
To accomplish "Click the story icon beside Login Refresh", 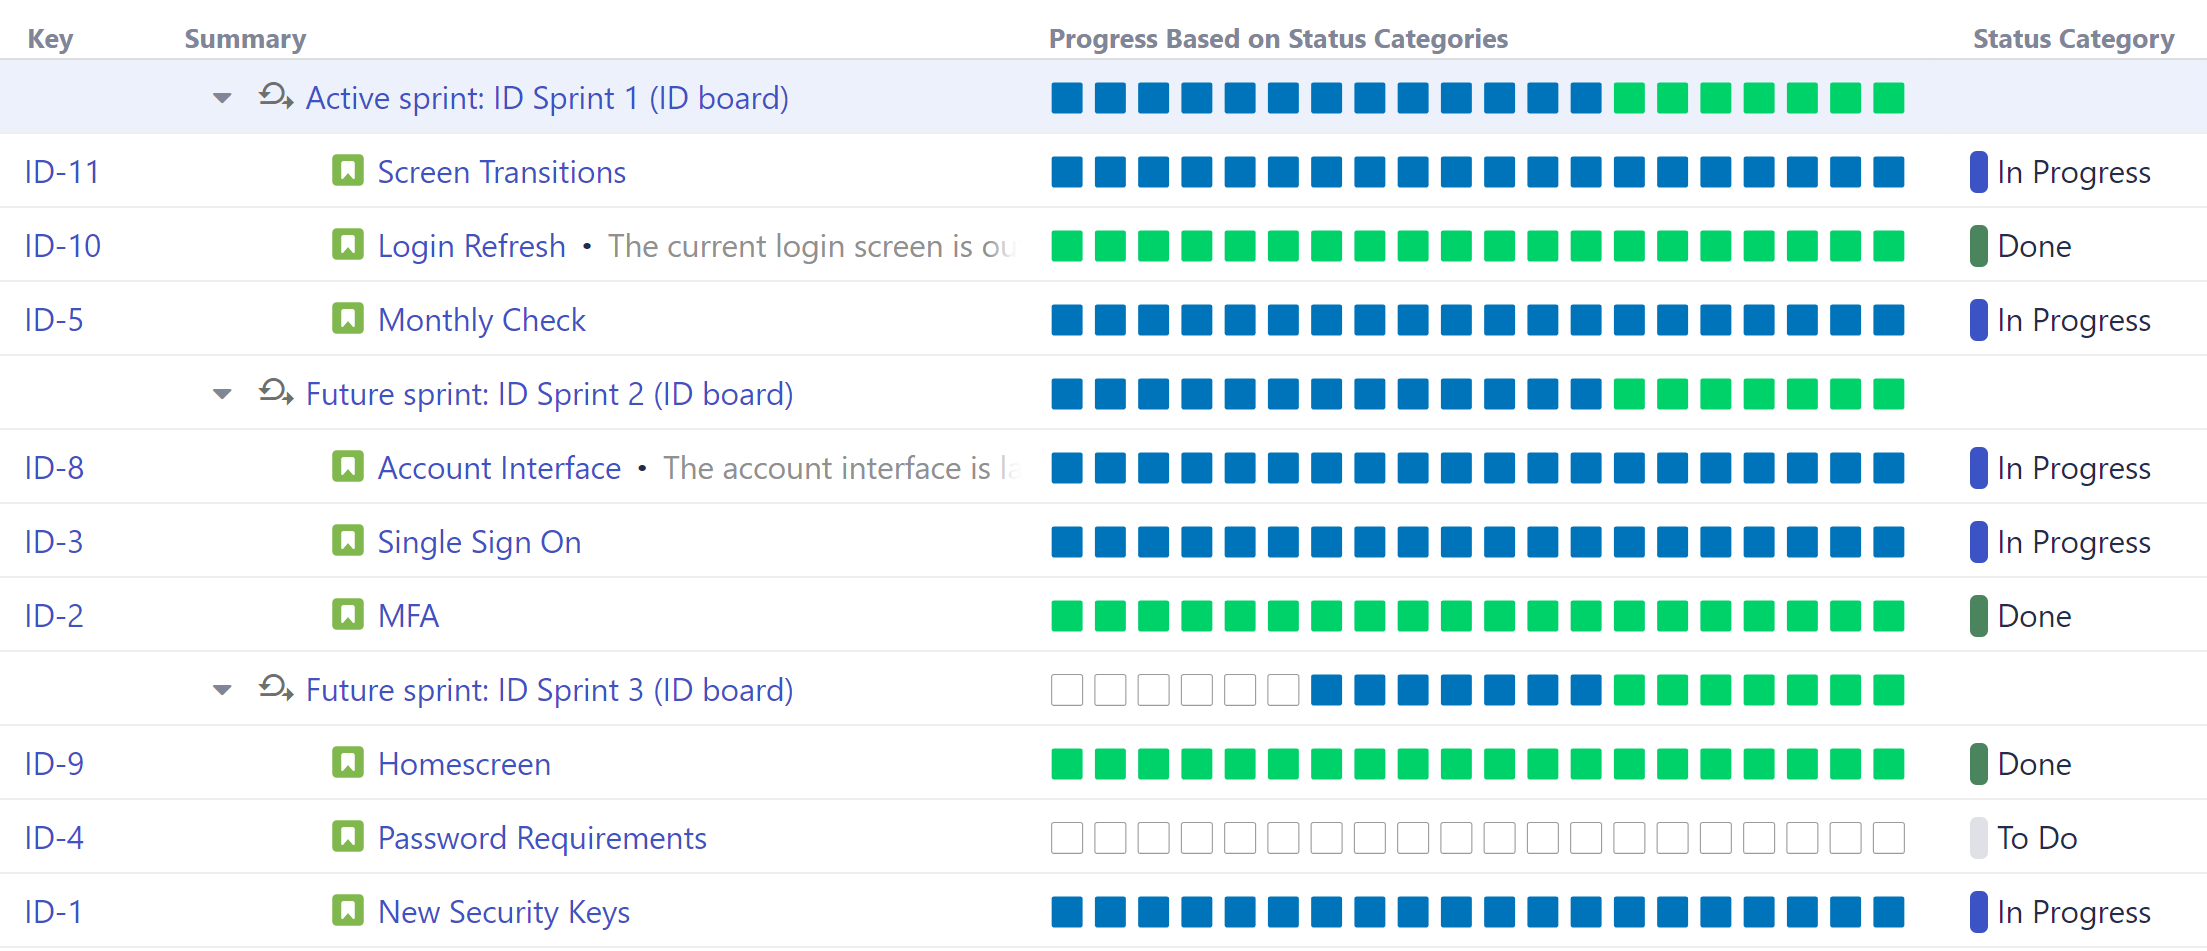I will point(347,245).
